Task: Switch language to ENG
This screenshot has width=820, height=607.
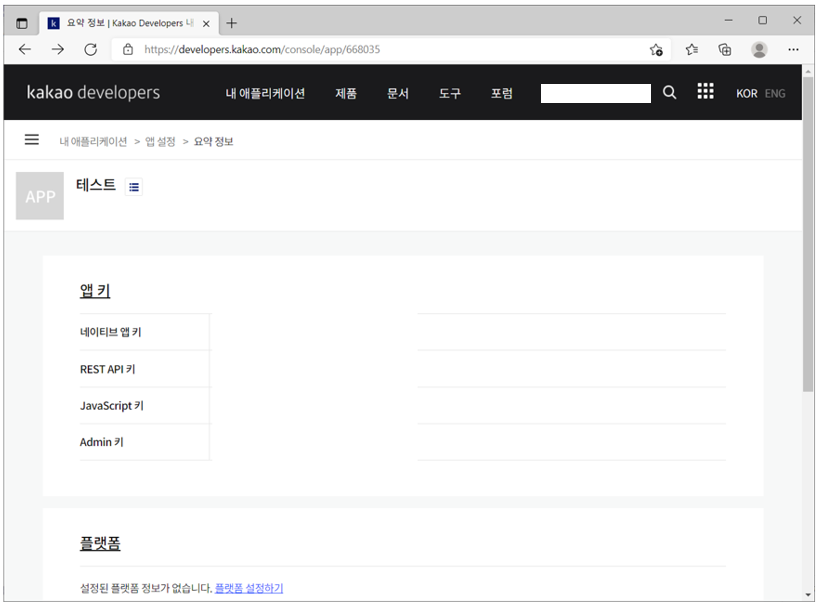Action: click(775, 94)
